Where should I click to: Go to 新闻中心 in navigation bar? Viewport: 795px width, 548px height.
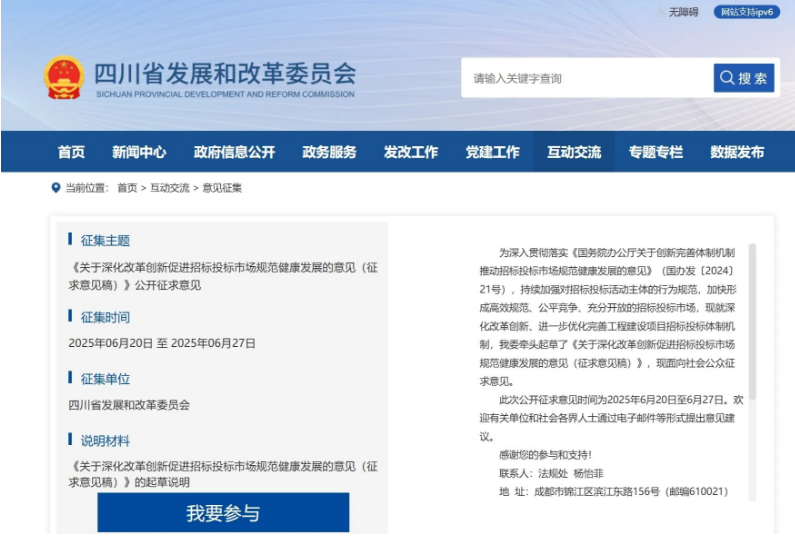pos(139,152)
